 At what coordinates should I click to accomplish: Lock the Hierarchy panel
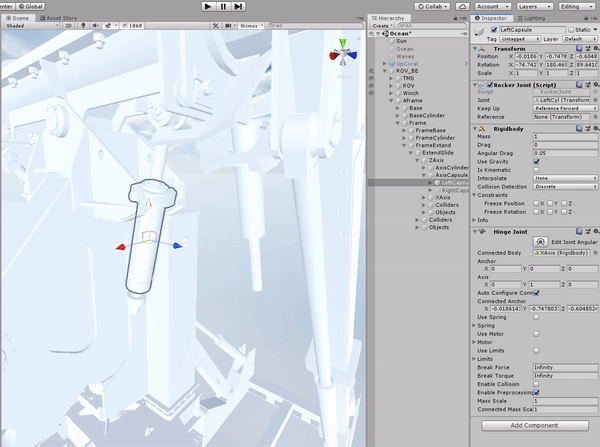(x=455, y=18)
